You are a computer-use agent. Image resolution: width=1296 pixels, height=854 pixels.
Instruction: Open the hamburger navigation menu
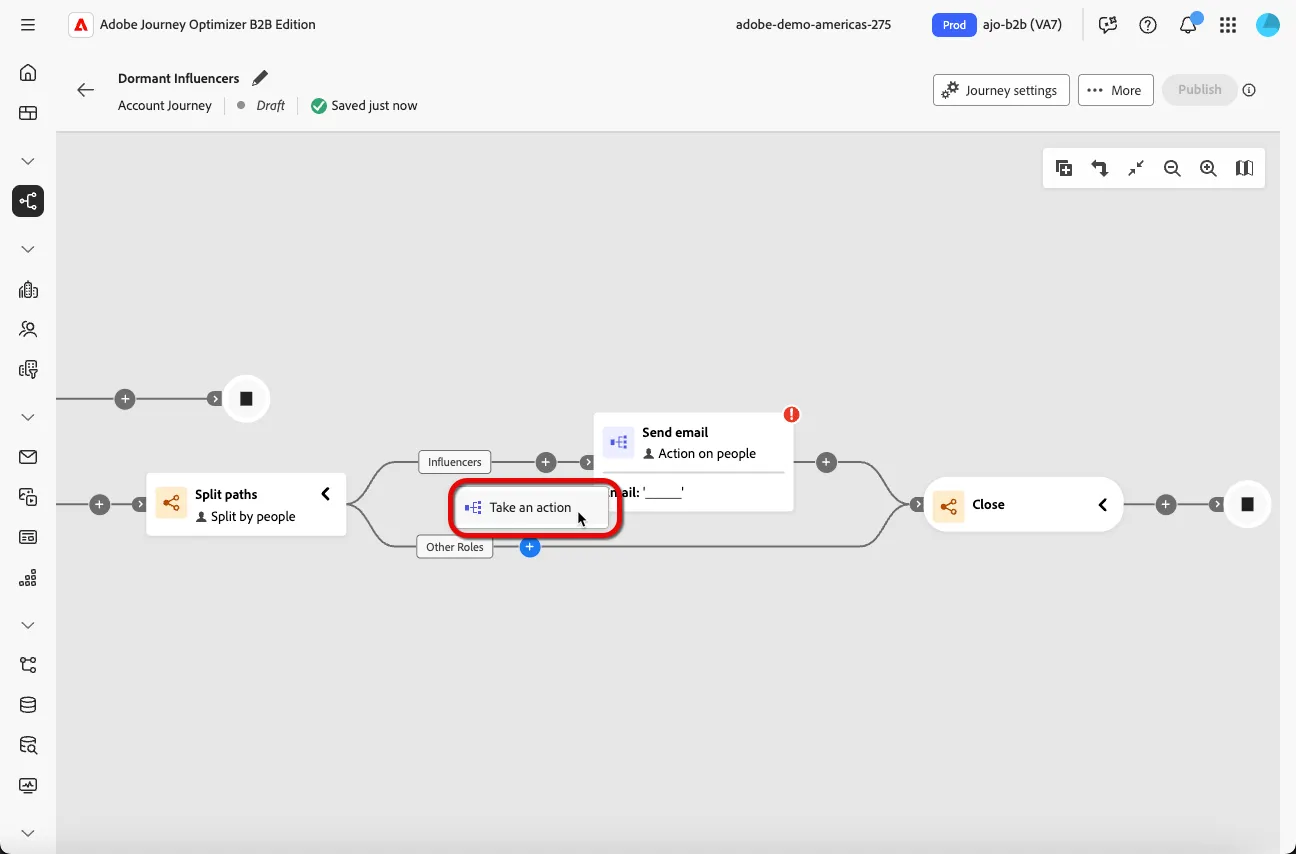[x=28, y=25]
